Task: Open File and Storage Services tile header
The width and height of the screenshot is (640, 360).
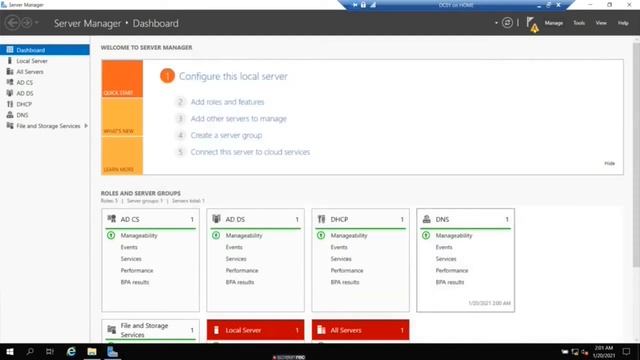Action: click(150, 330)
